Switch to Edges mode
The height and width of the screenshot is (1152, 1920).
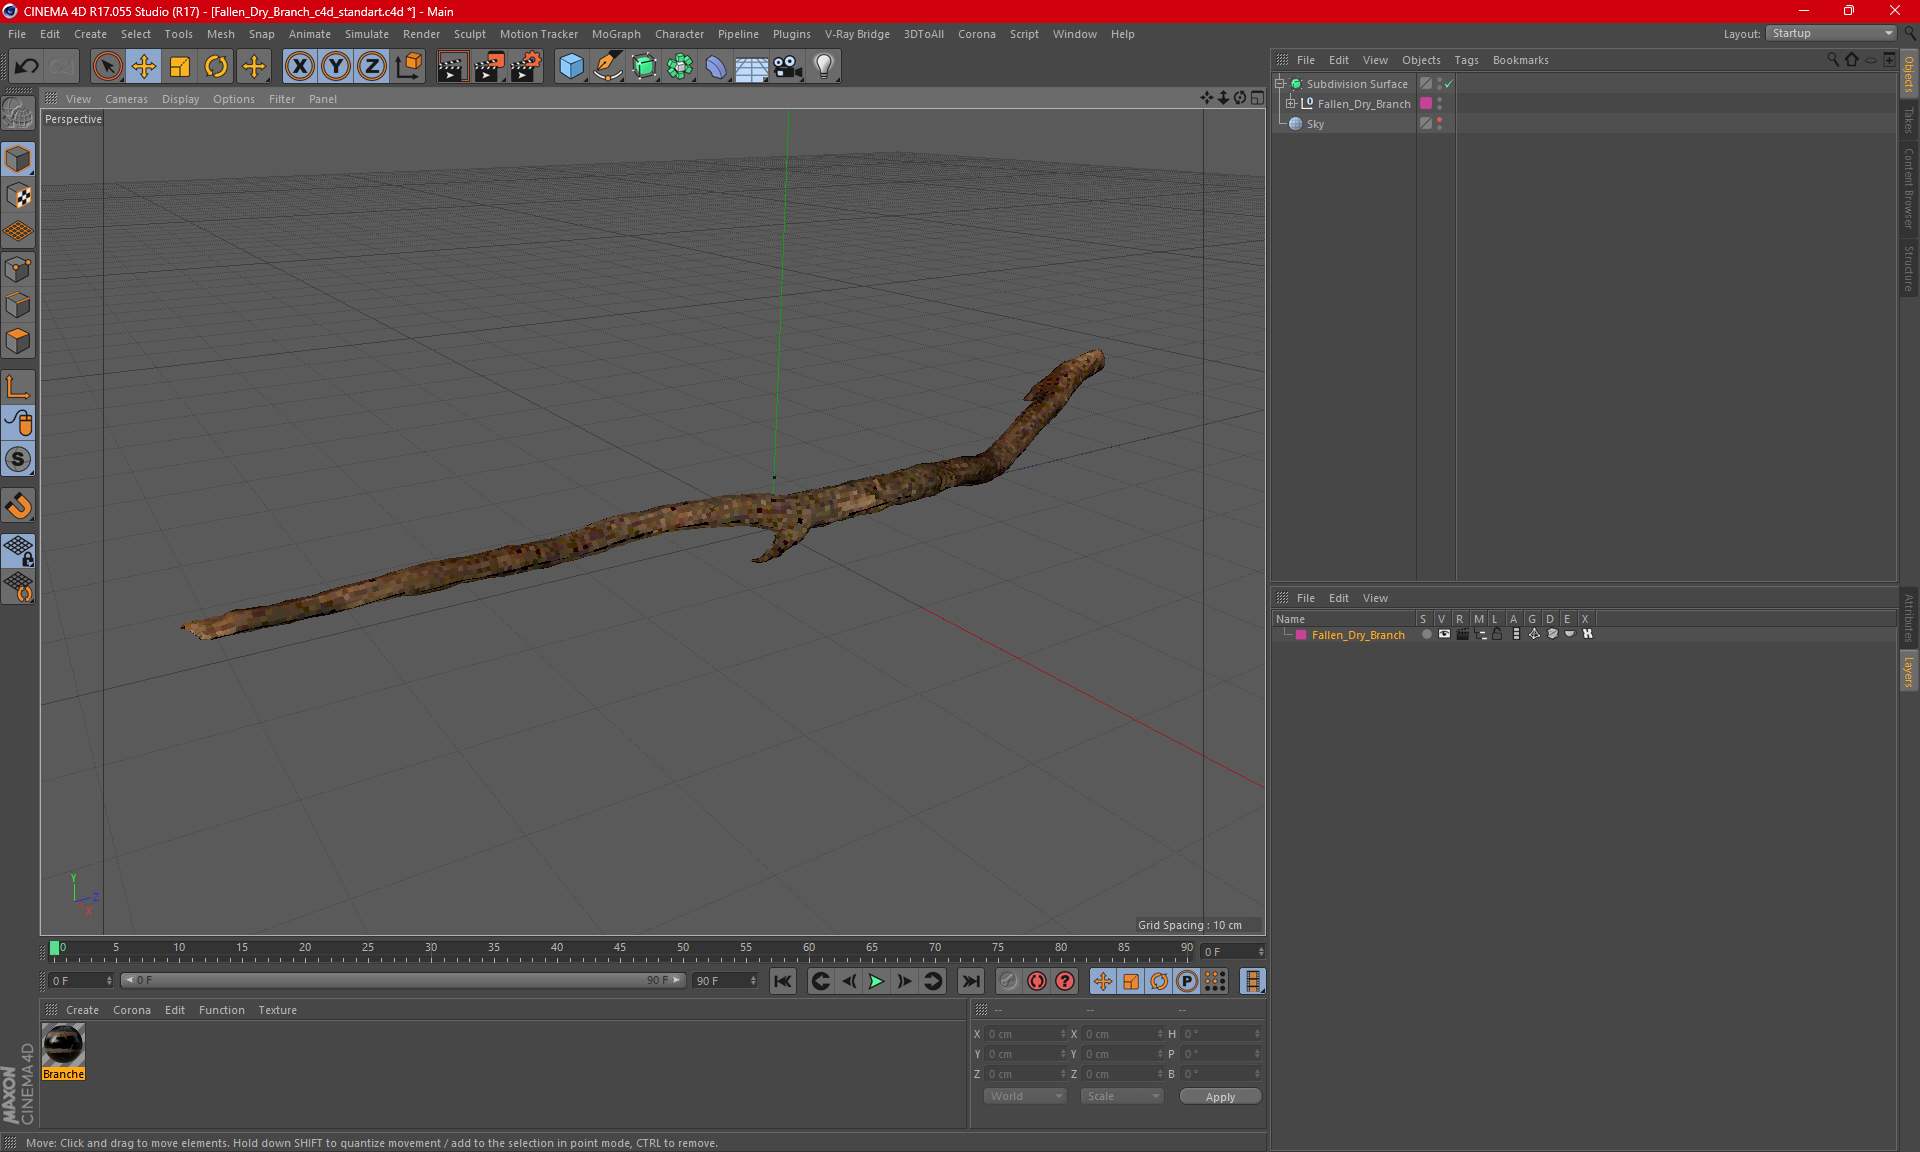tap(18, 305)
